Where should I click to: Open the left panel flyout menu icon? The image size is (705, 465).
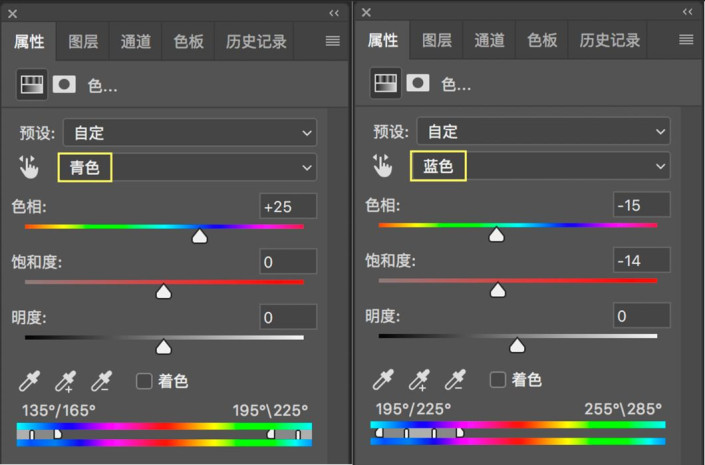[x=333, y=41]
